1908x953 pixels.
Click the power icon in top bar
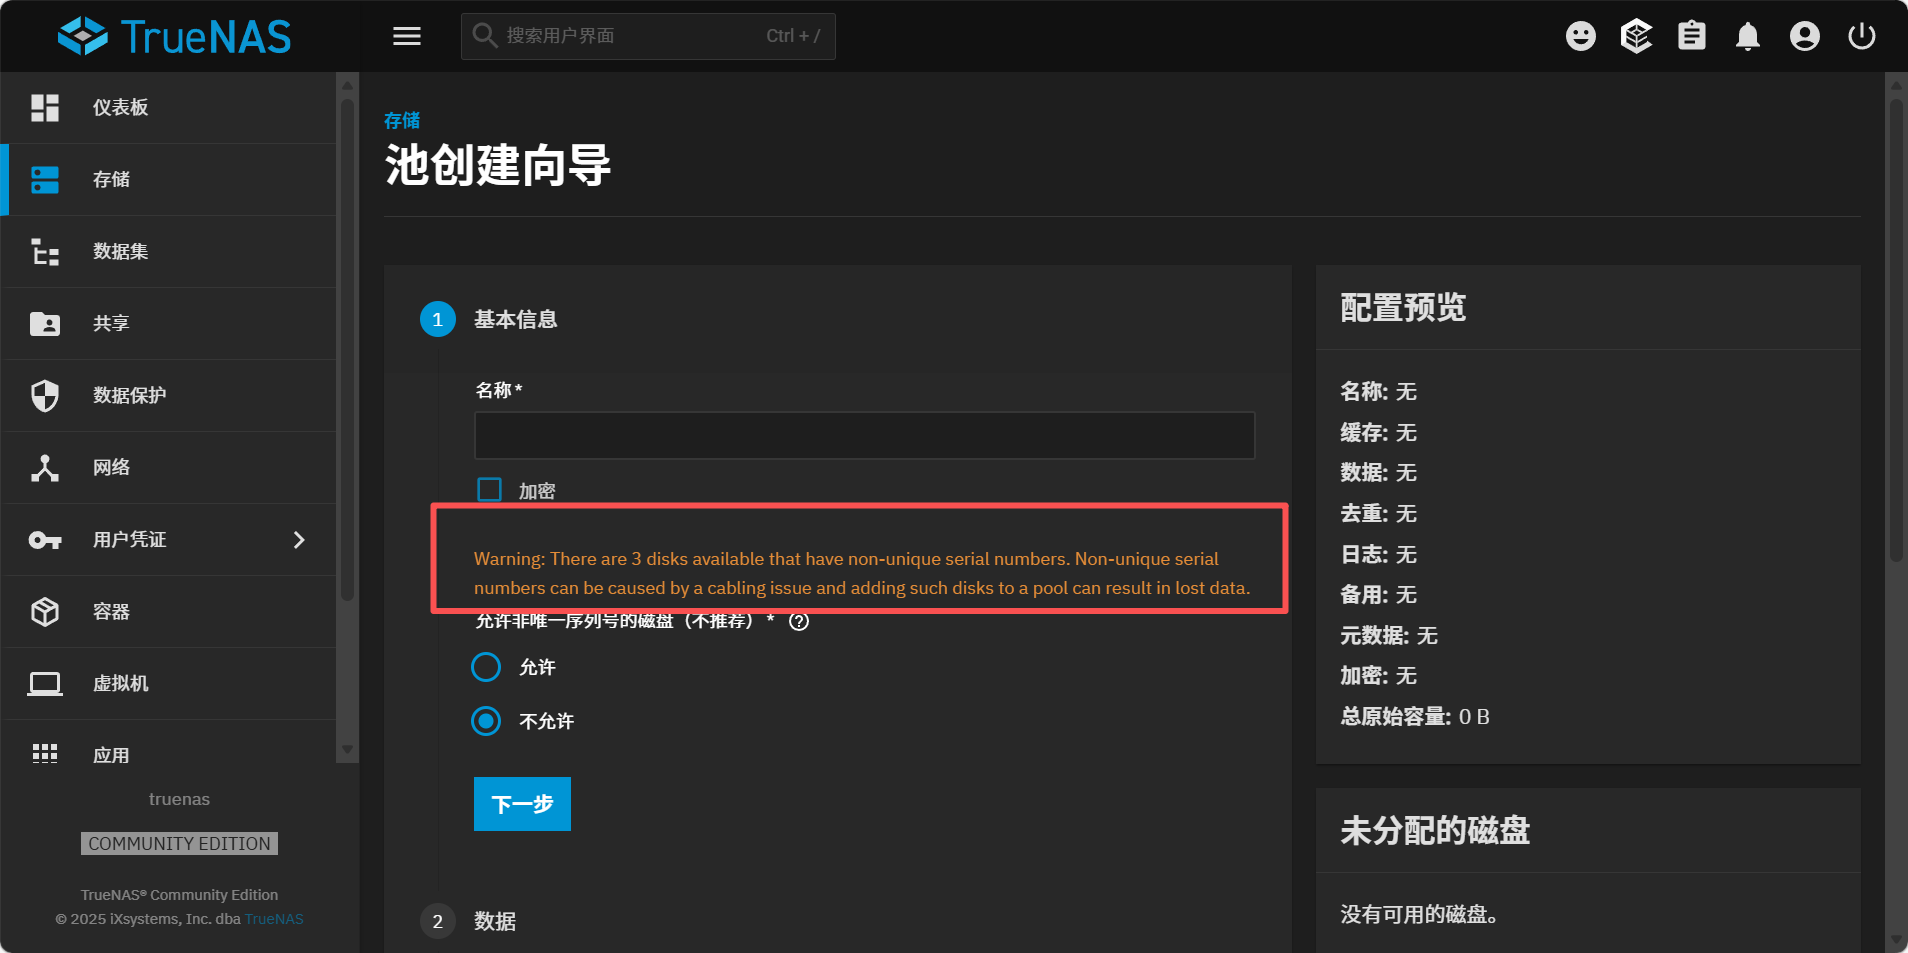[x=1861, y=36]
